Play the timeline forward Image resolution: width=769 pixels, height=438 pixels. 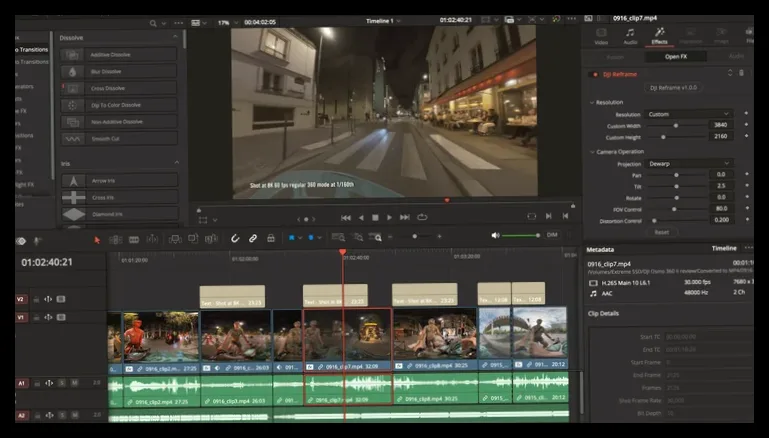389,217
